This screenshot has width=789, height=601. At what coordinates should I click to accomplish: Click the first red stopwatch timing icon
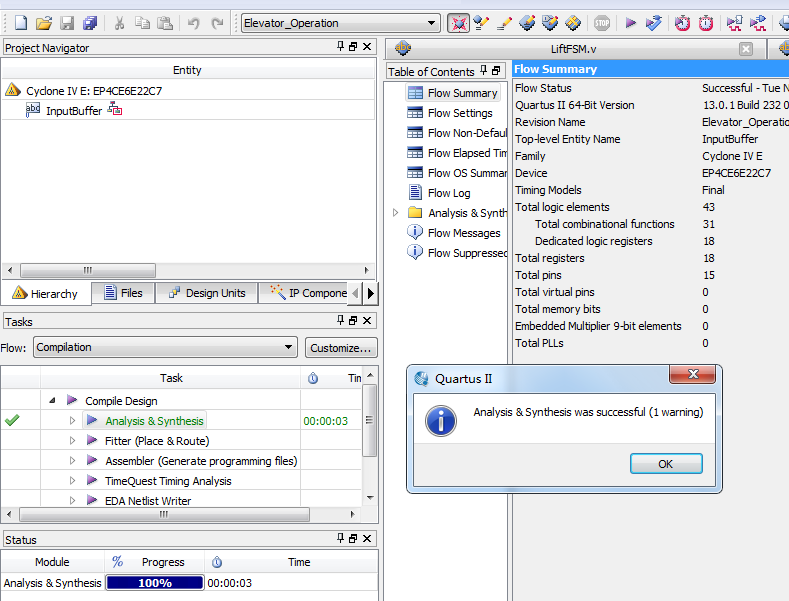pos(682,23)
